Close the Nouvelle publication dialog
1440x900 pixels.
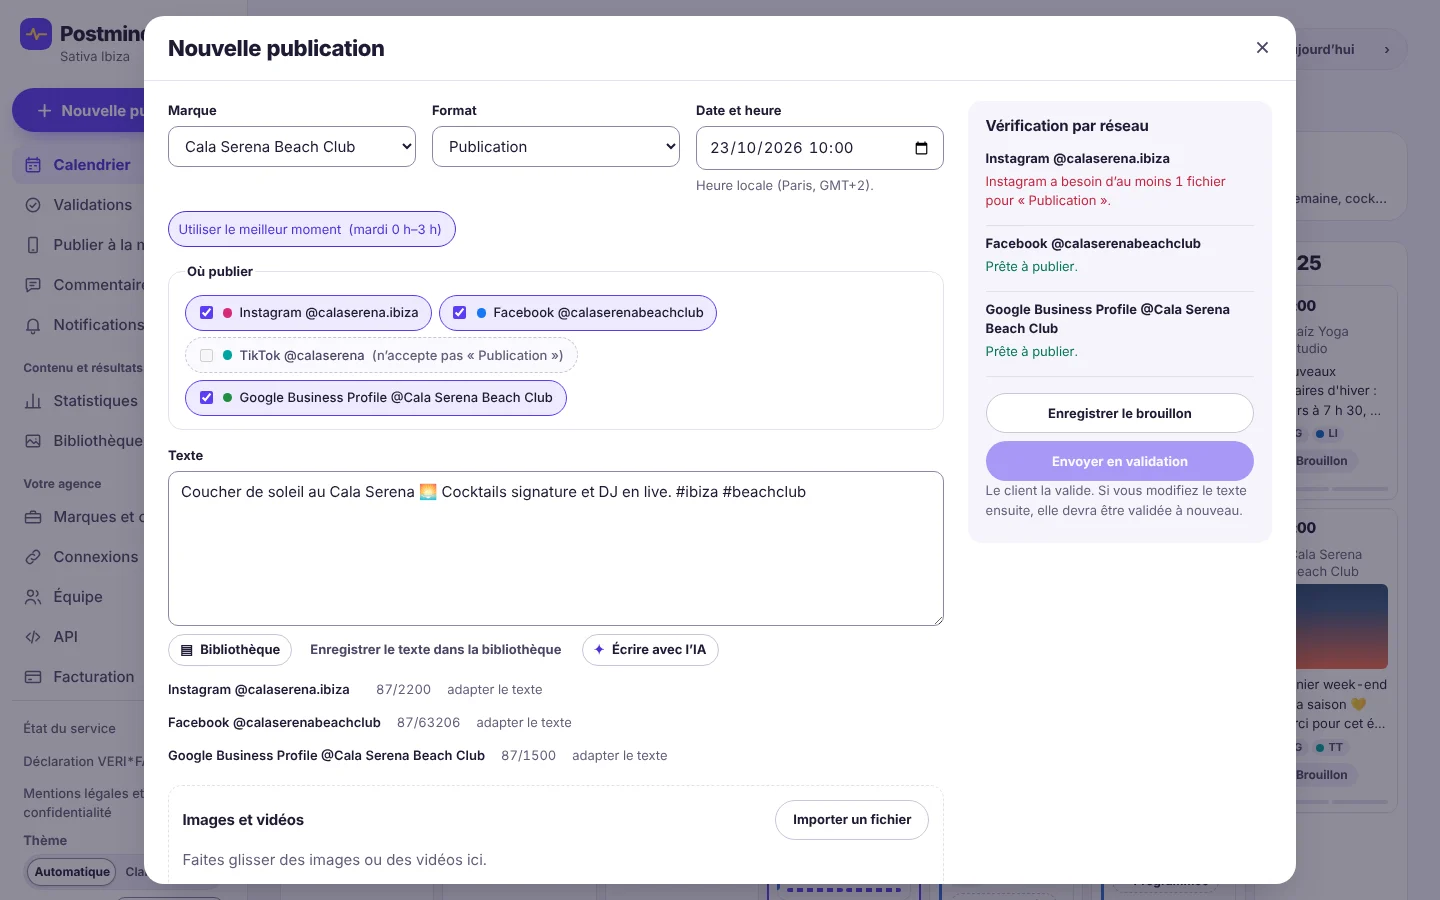(x=1262, y=48)
